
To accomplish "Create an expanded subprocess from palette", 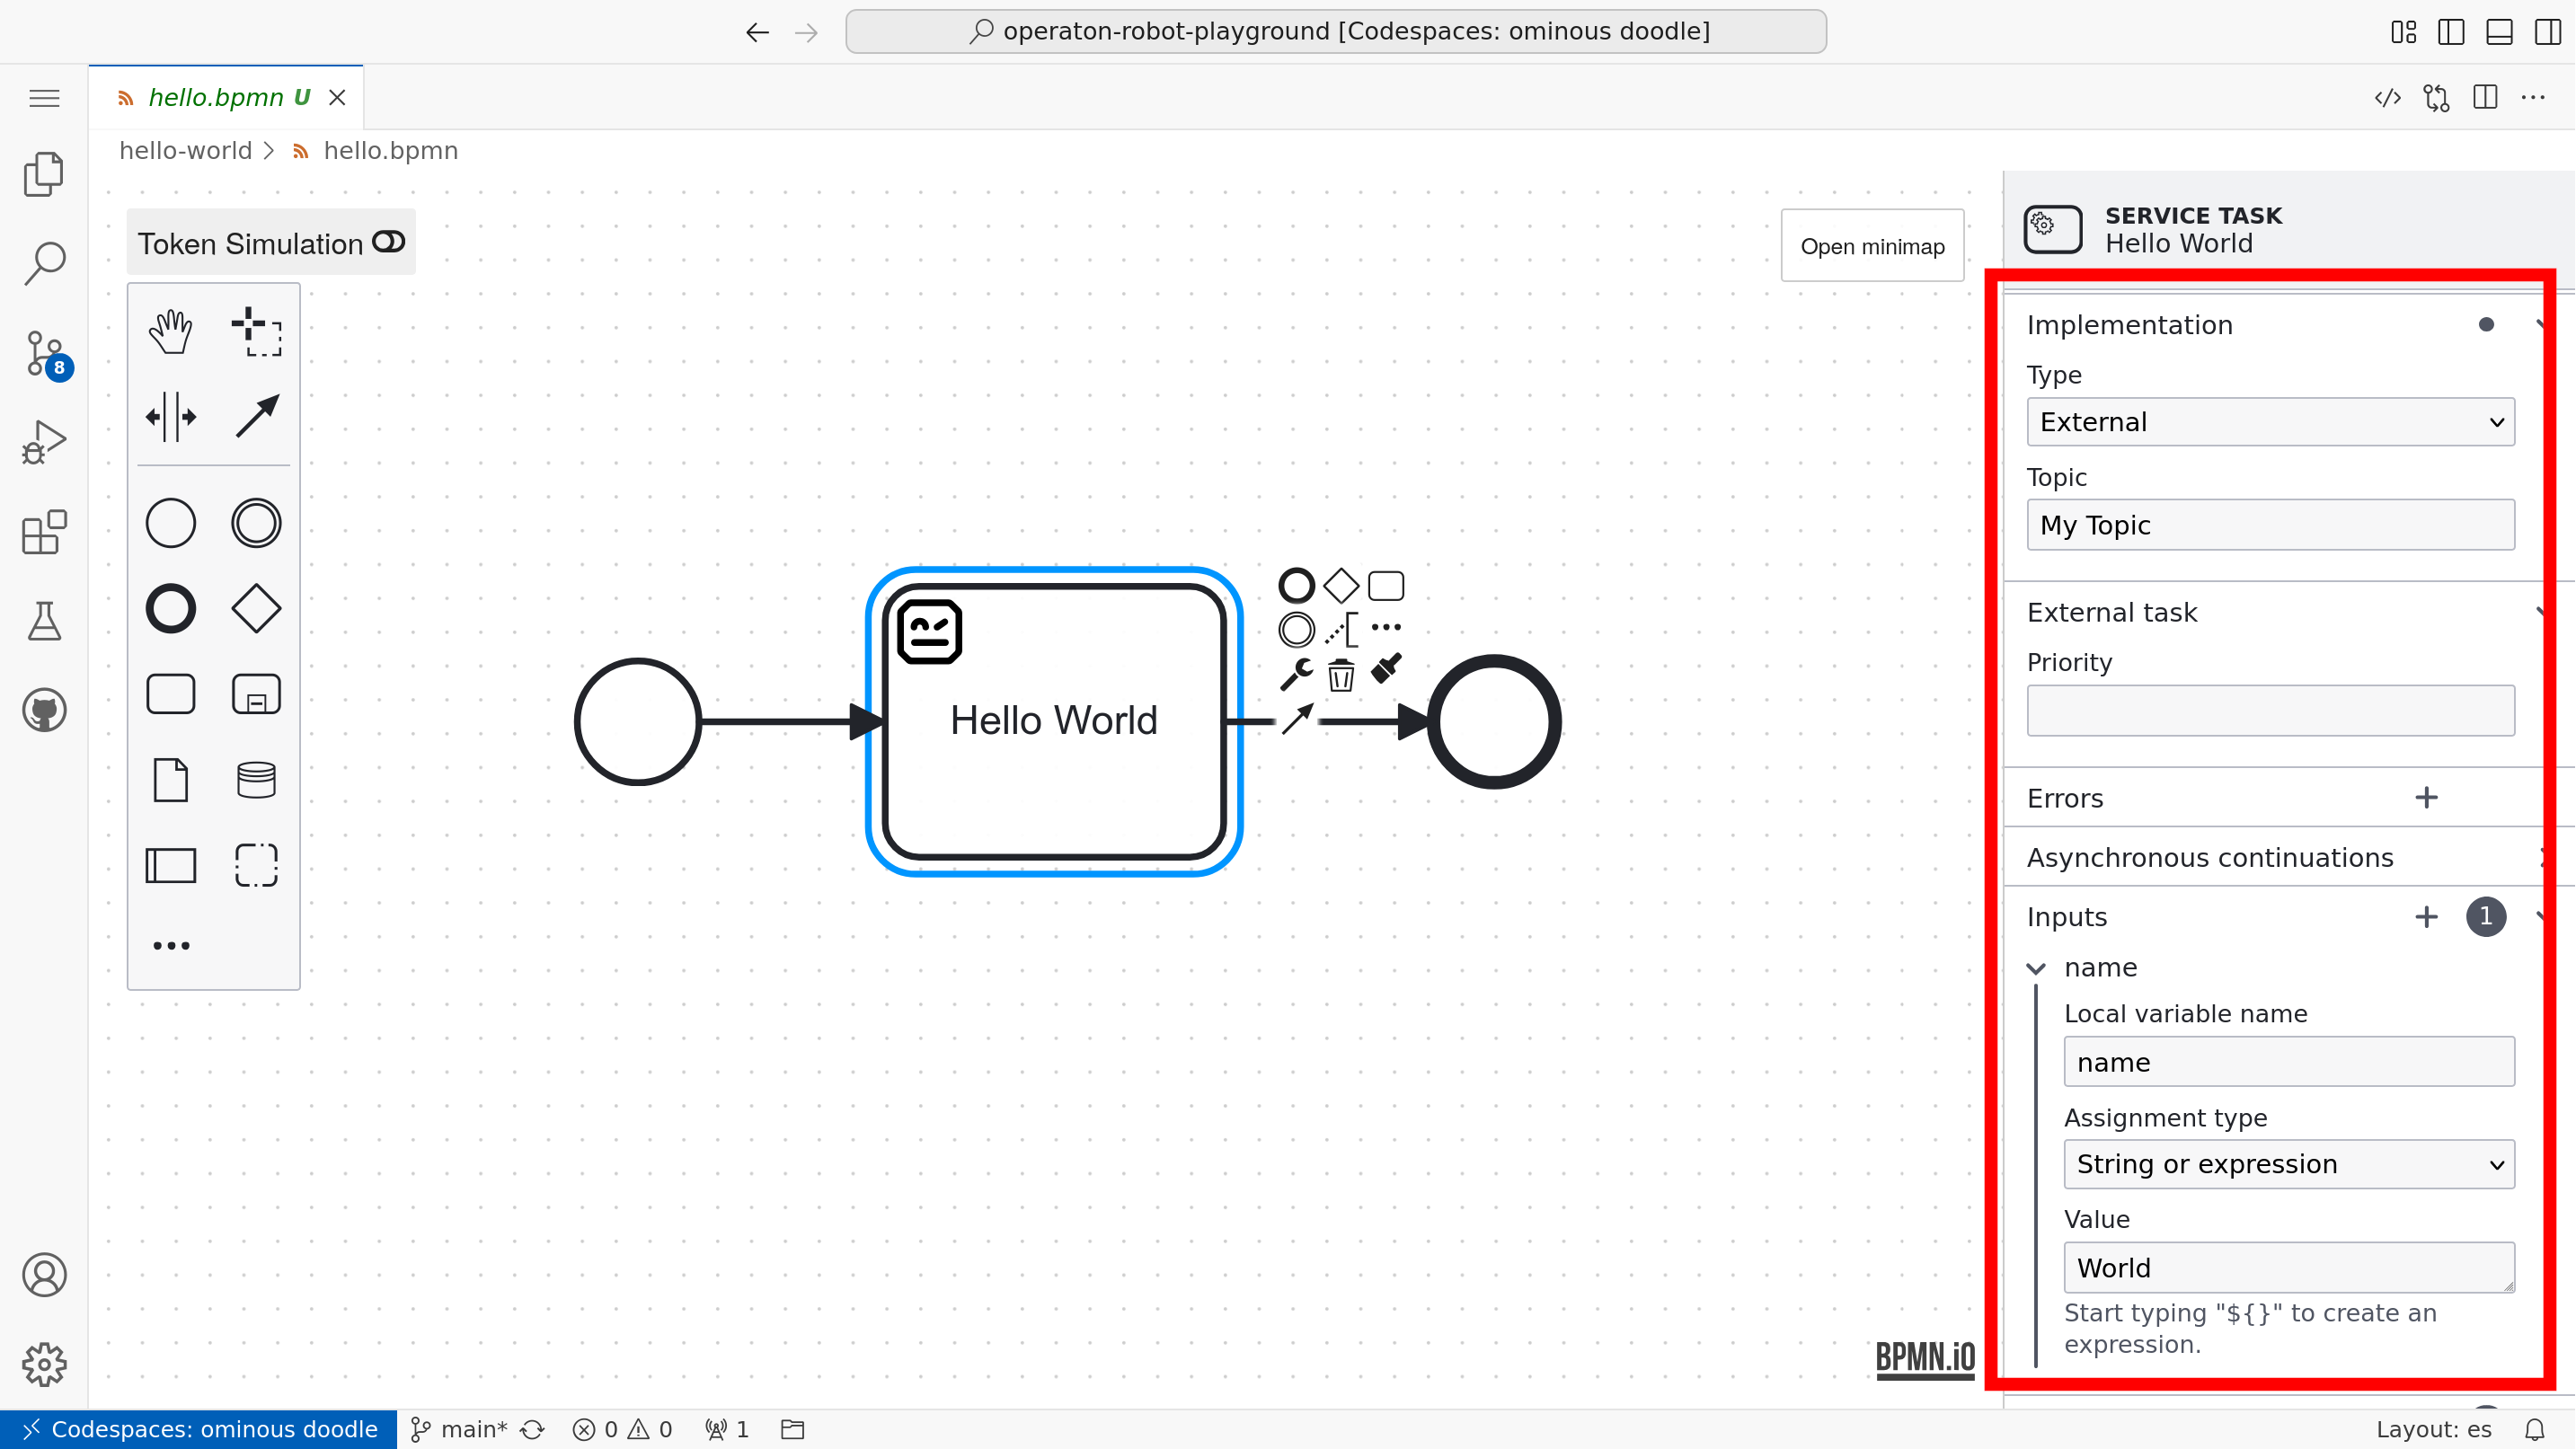I will (x=256, y=694).
